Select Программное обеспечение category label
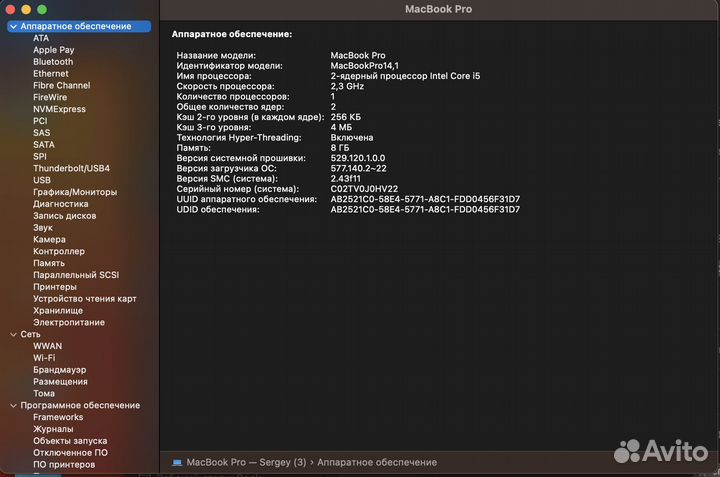This screenshot has width=720, height=477. 80,406
